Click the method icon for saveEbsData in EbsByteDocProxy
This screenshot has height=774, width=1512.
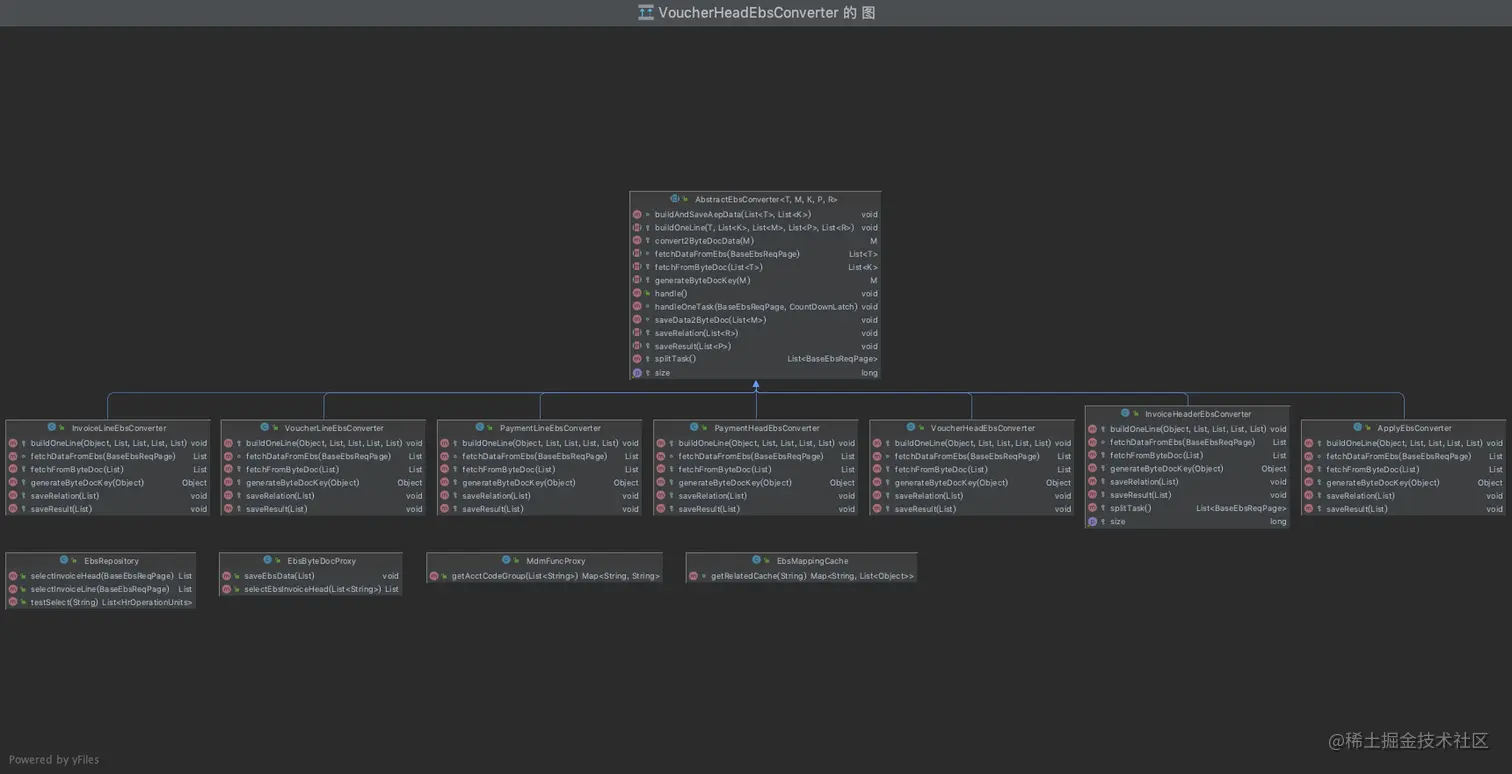(x=227, y=576)
